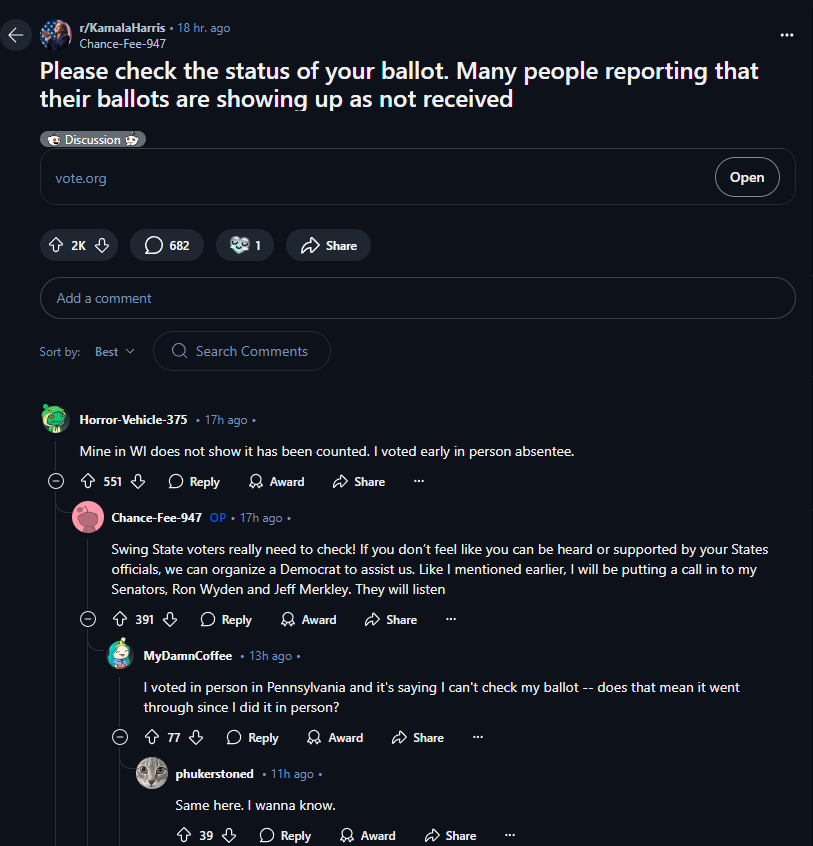813x846 pixels.
Task: Click the back arrow icon
Action: click(16, 36)
